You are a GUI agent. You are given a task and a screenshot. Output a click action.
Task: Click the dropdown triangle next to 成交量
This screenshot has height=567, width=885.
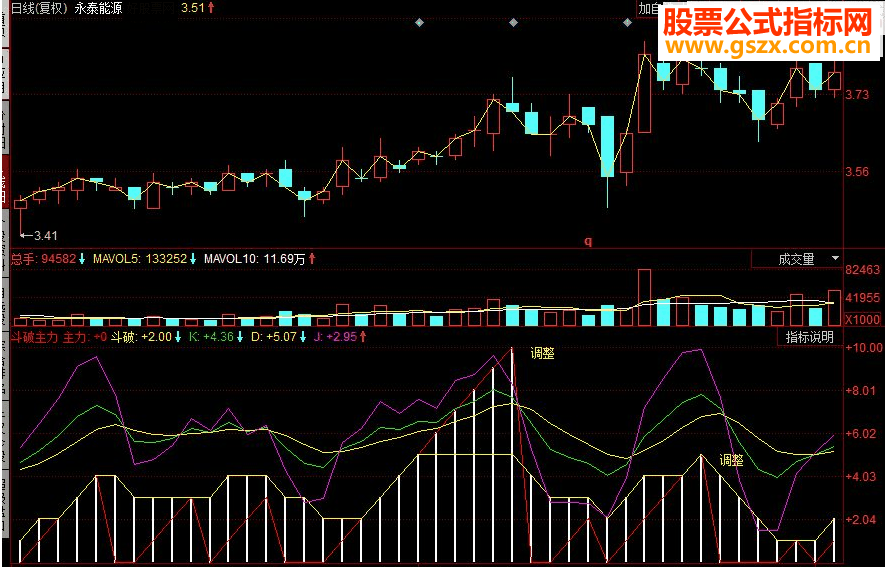click(x=835, y=258)
